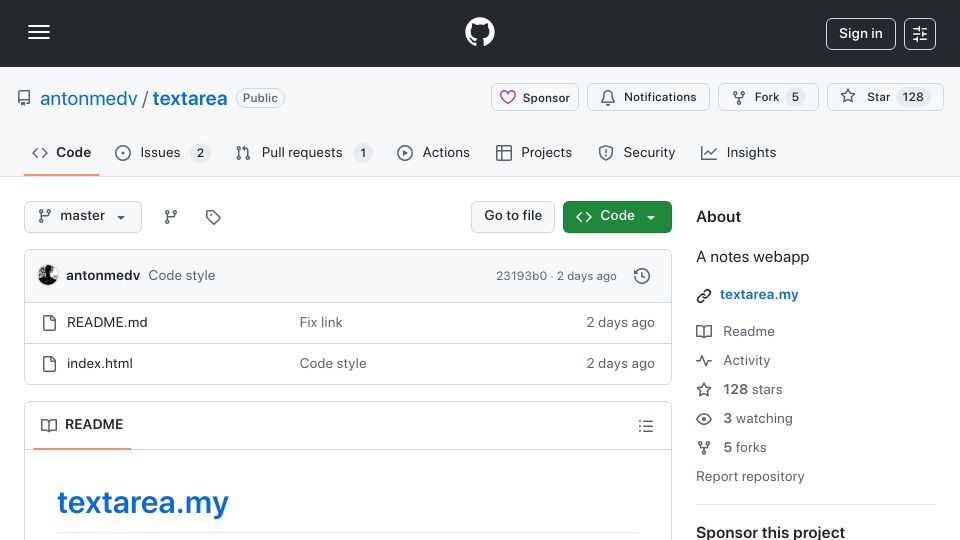Open README outline list icon
Screen dimensions: 960x540
646,426
